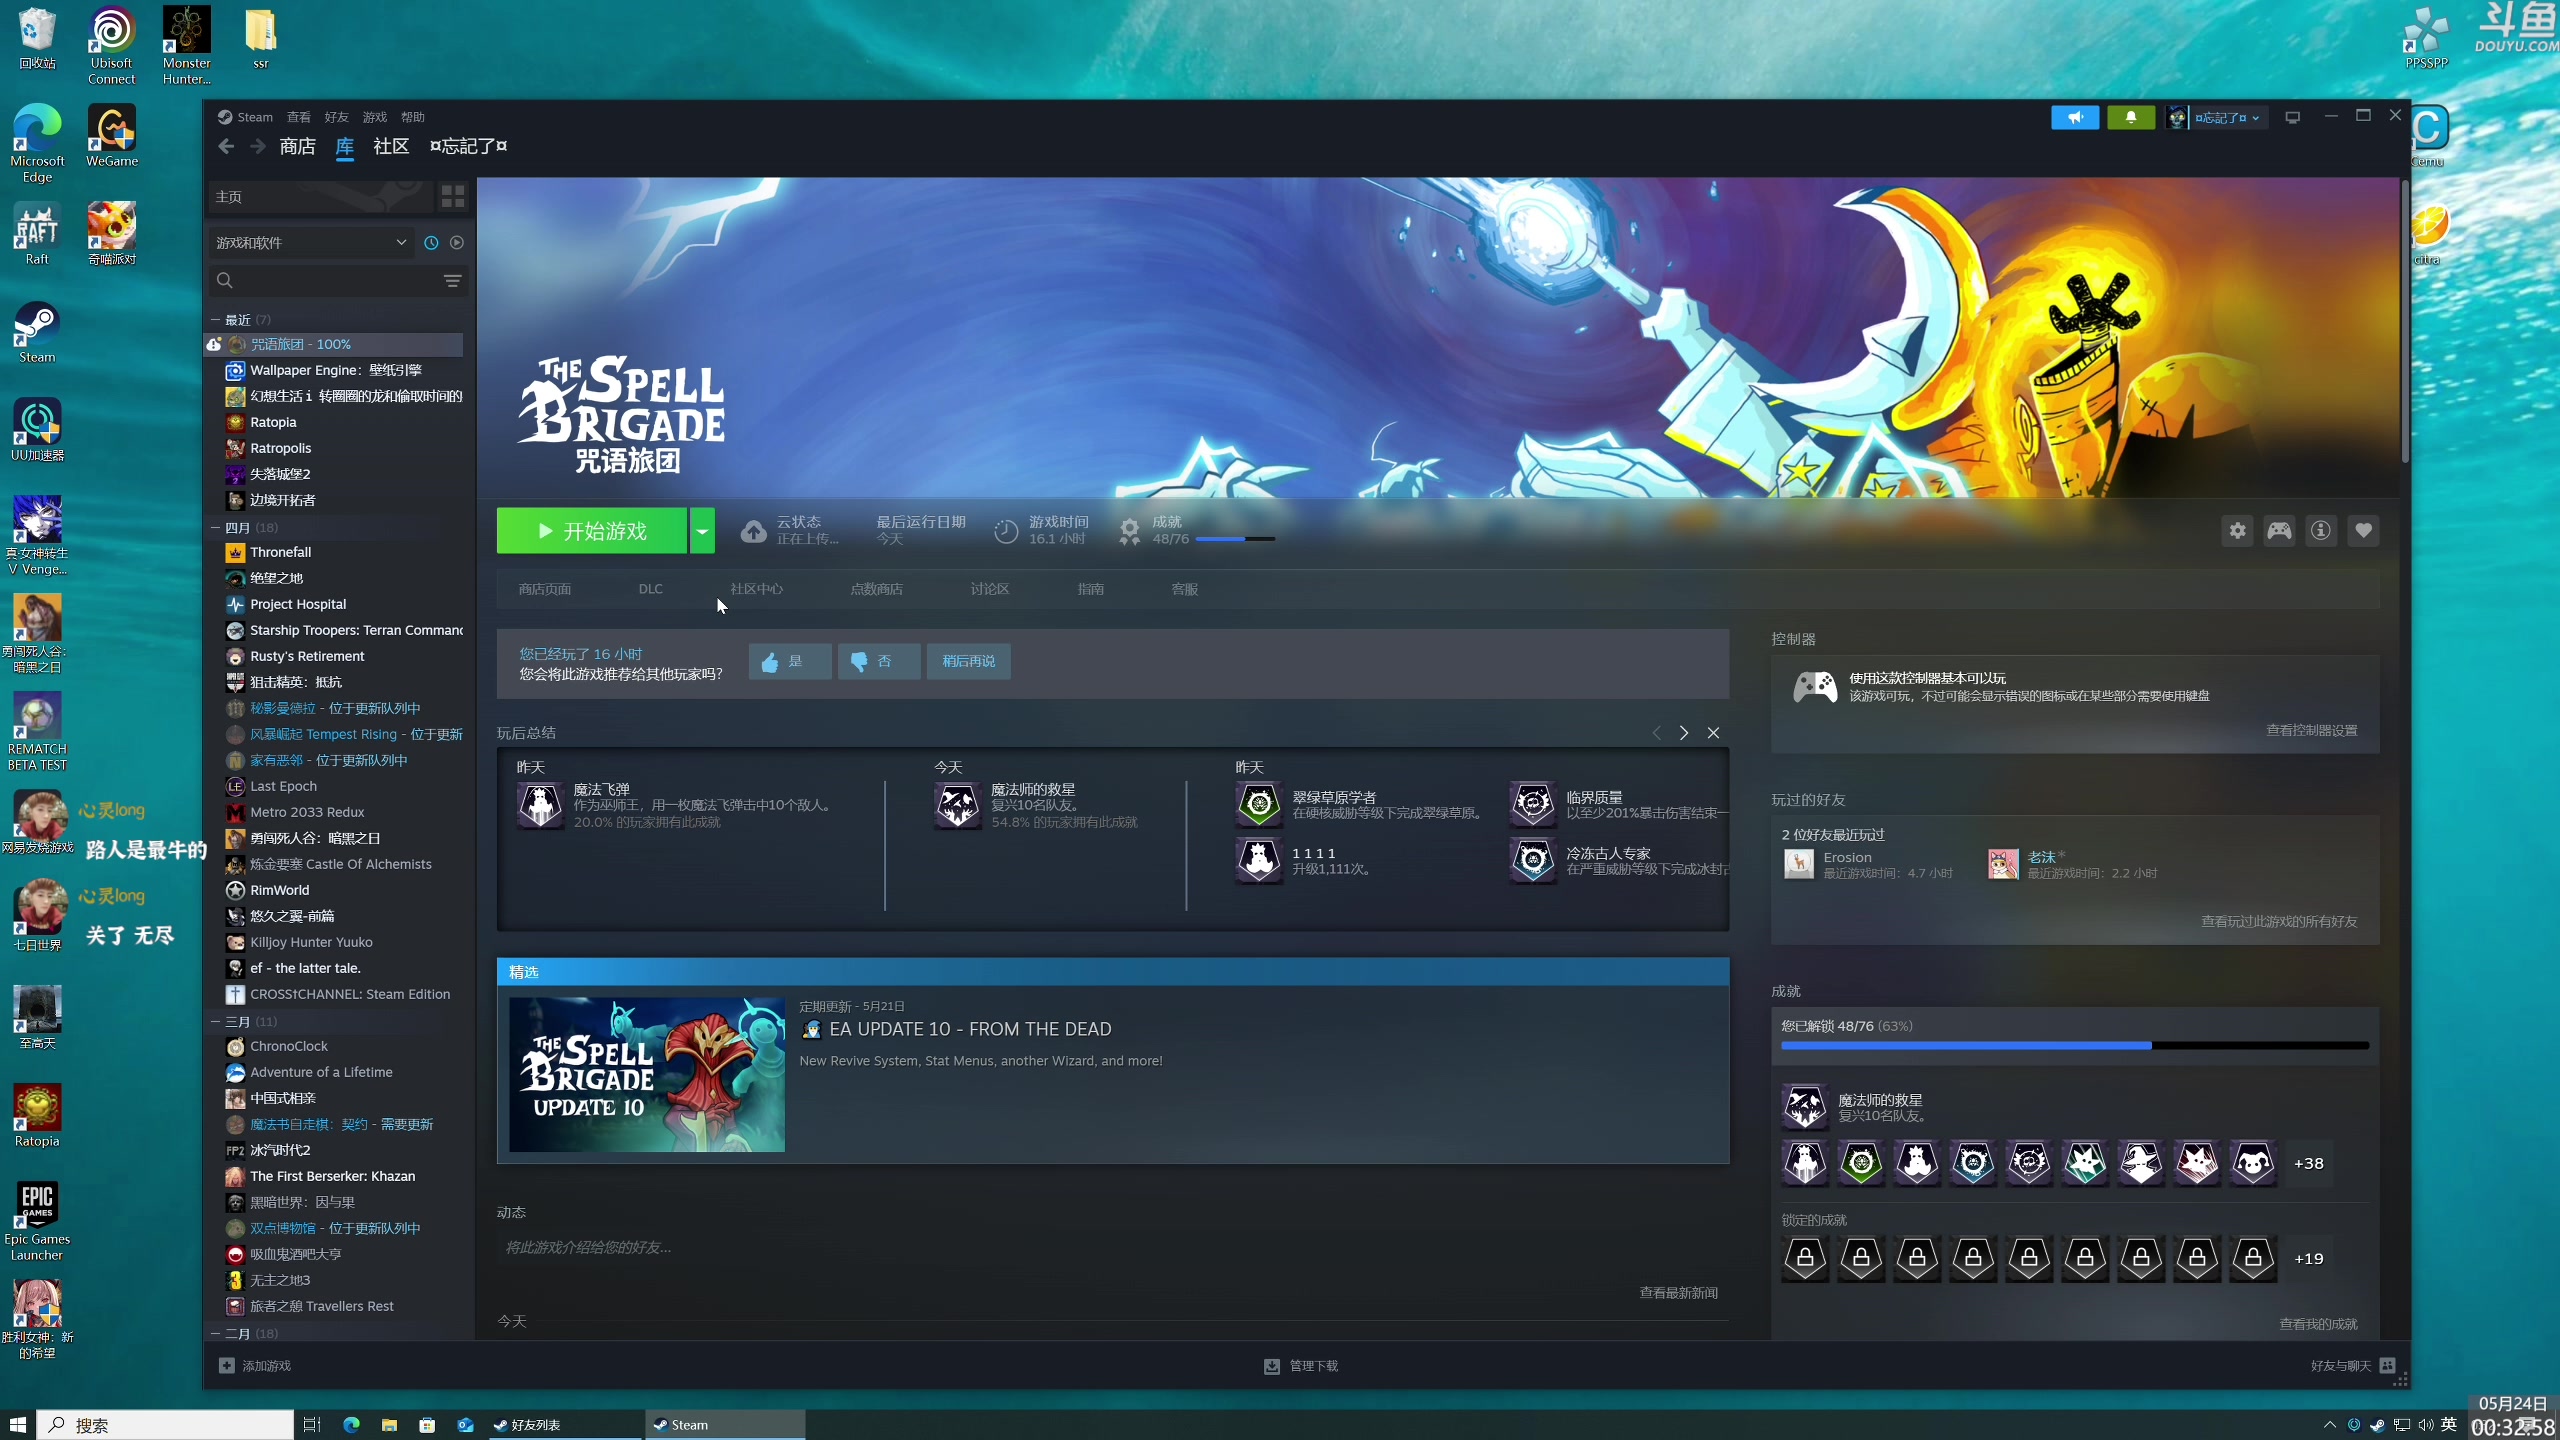Add game to favorites heart icon
Viewport: 2560px width, 1440px height.
2363,531
